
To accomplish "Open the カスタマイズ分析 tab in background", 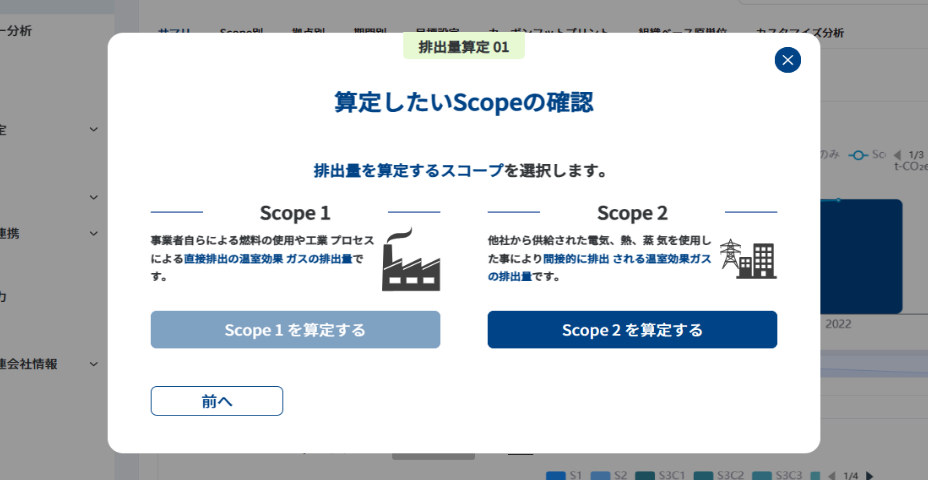I will [x=800, y=33].
